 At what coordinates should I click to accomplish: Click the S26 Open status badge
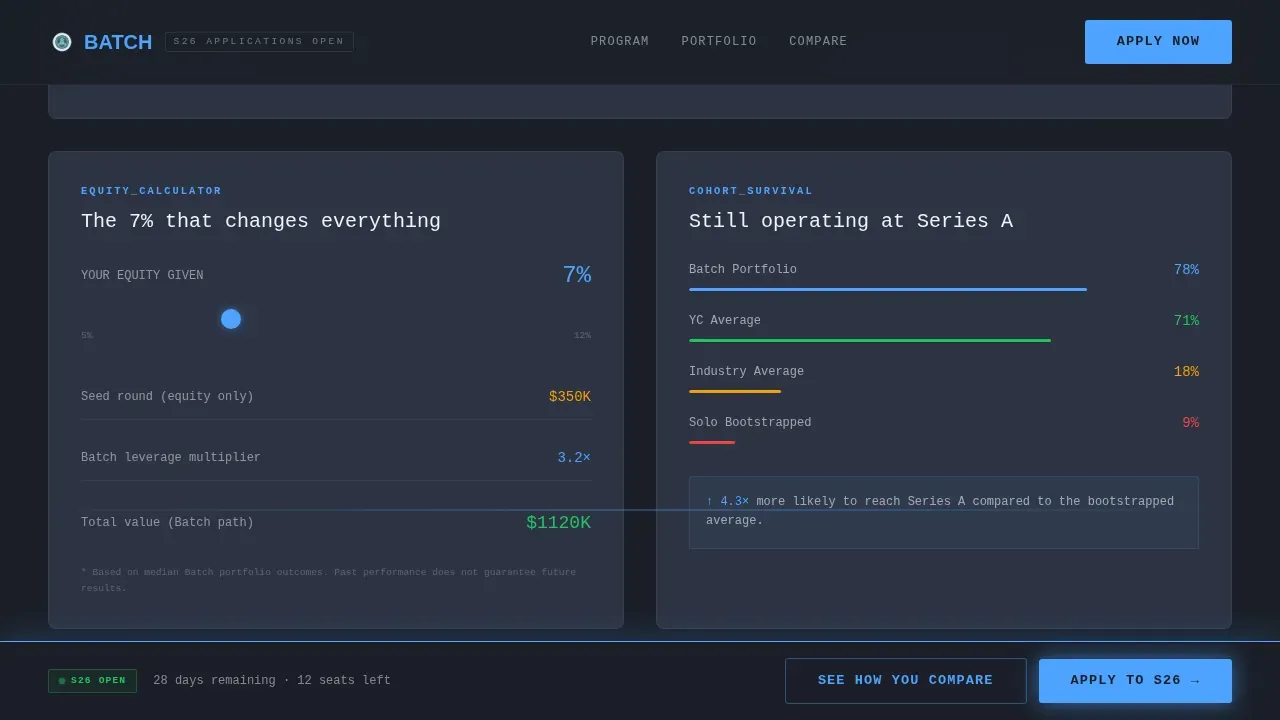[x=92, y=681]
